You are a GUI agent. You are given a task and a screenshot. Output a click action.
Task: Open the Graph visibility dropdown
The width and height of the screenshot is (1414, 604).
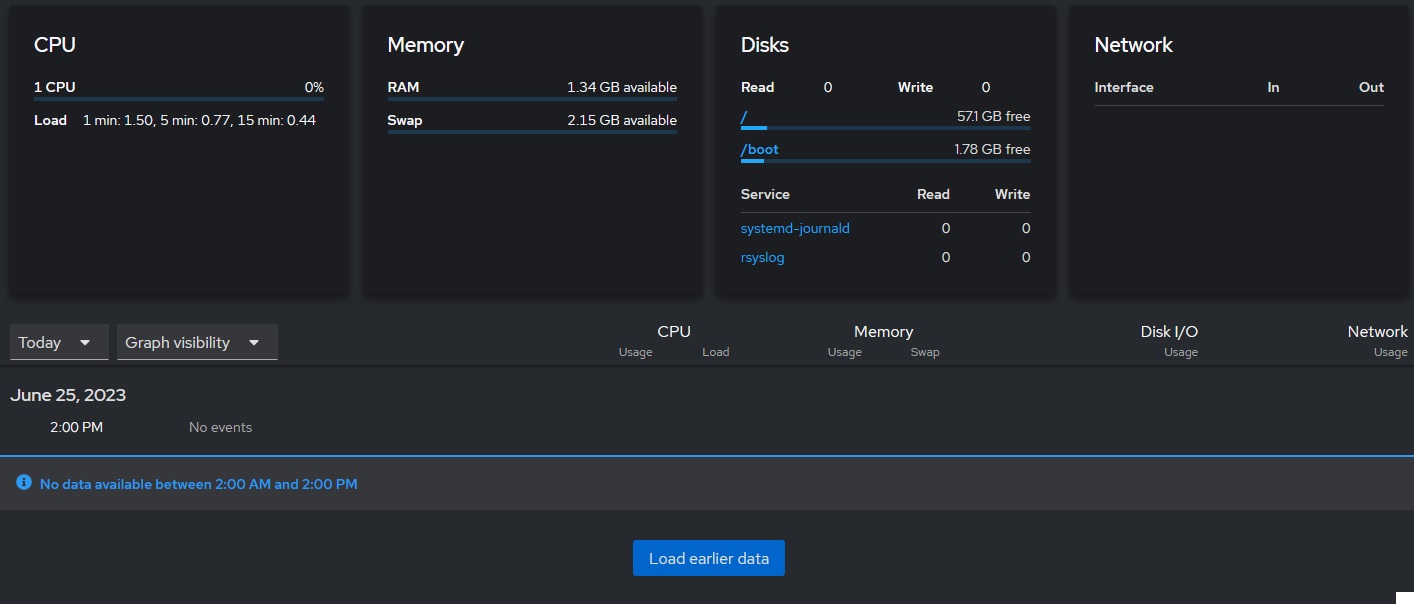click(196, 341)
